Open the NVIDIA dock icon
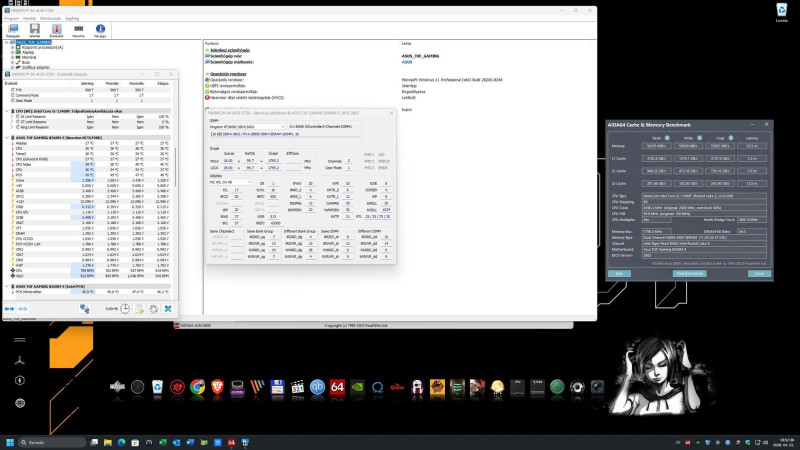 (x=357, y=387)
